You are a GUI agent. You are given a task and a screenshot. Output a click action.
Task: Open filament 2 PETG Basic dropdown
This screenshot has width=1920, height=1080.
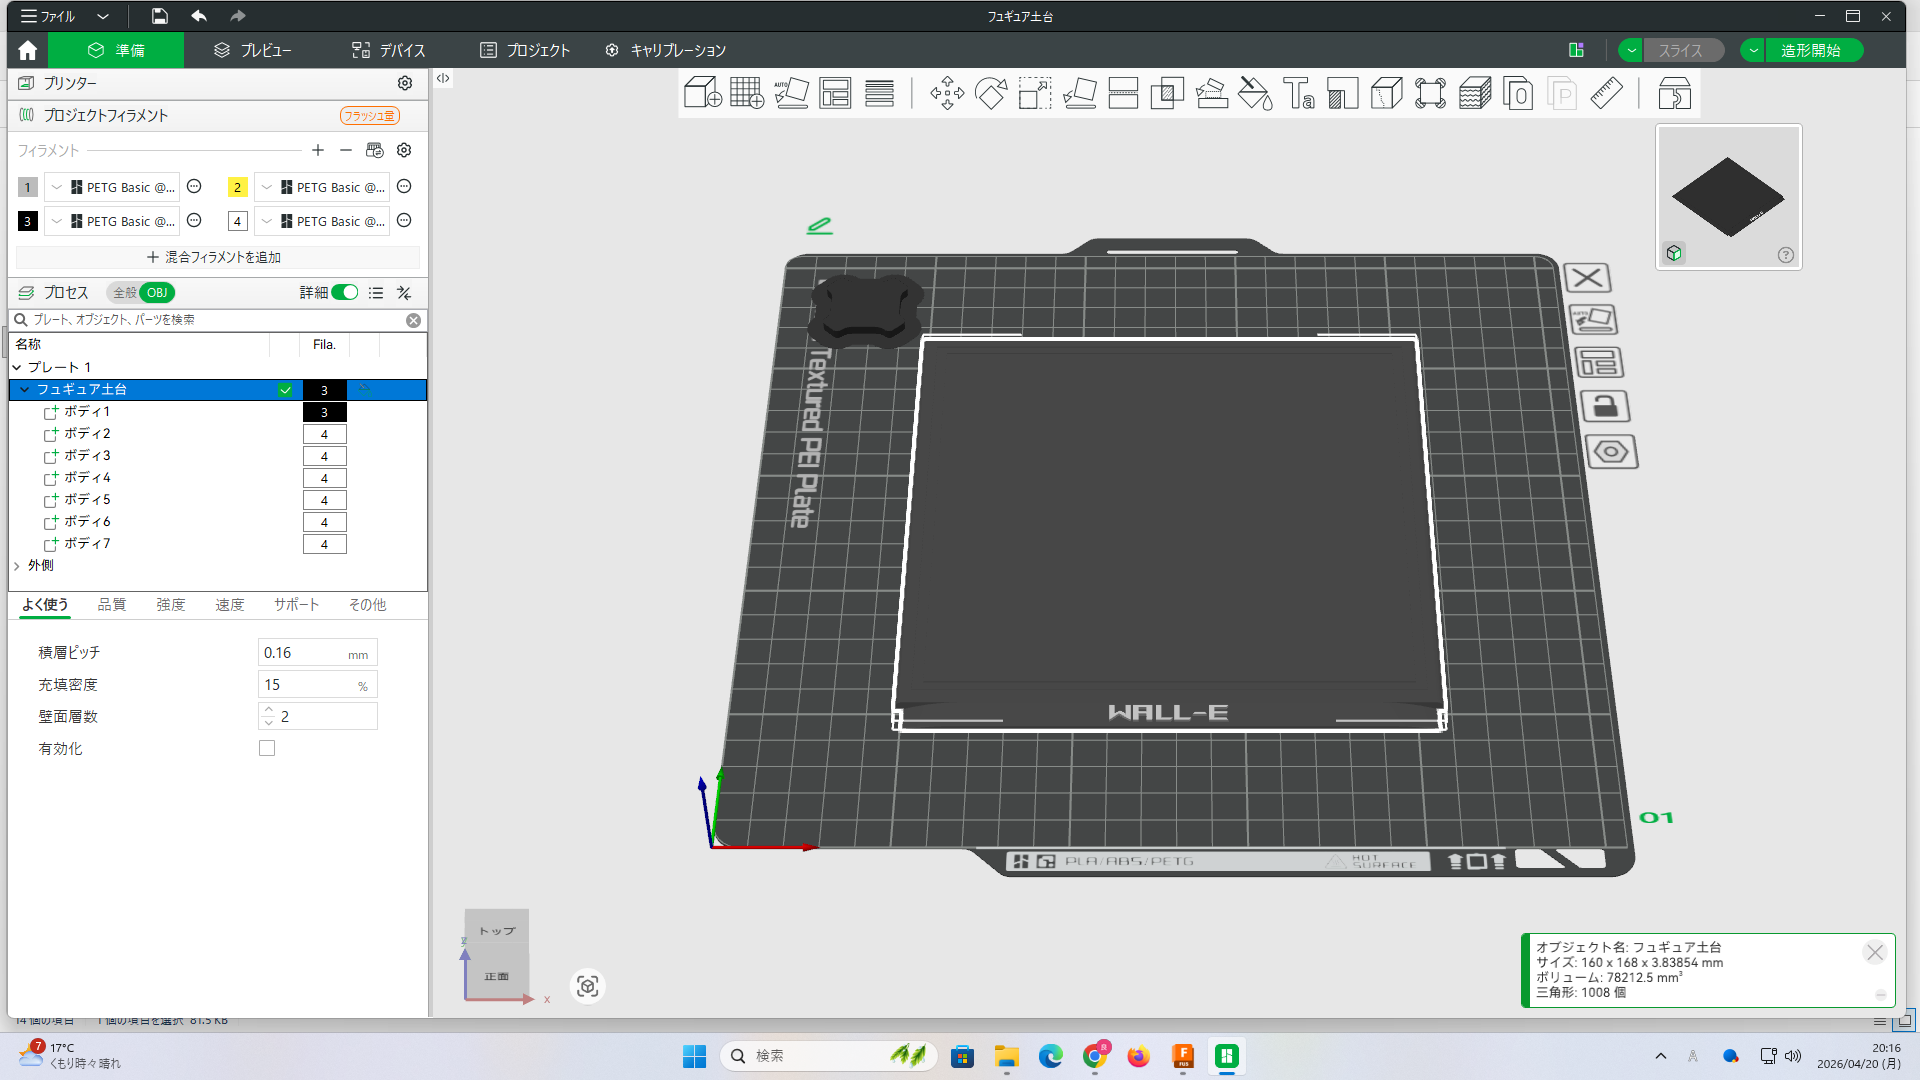point(322,187)
